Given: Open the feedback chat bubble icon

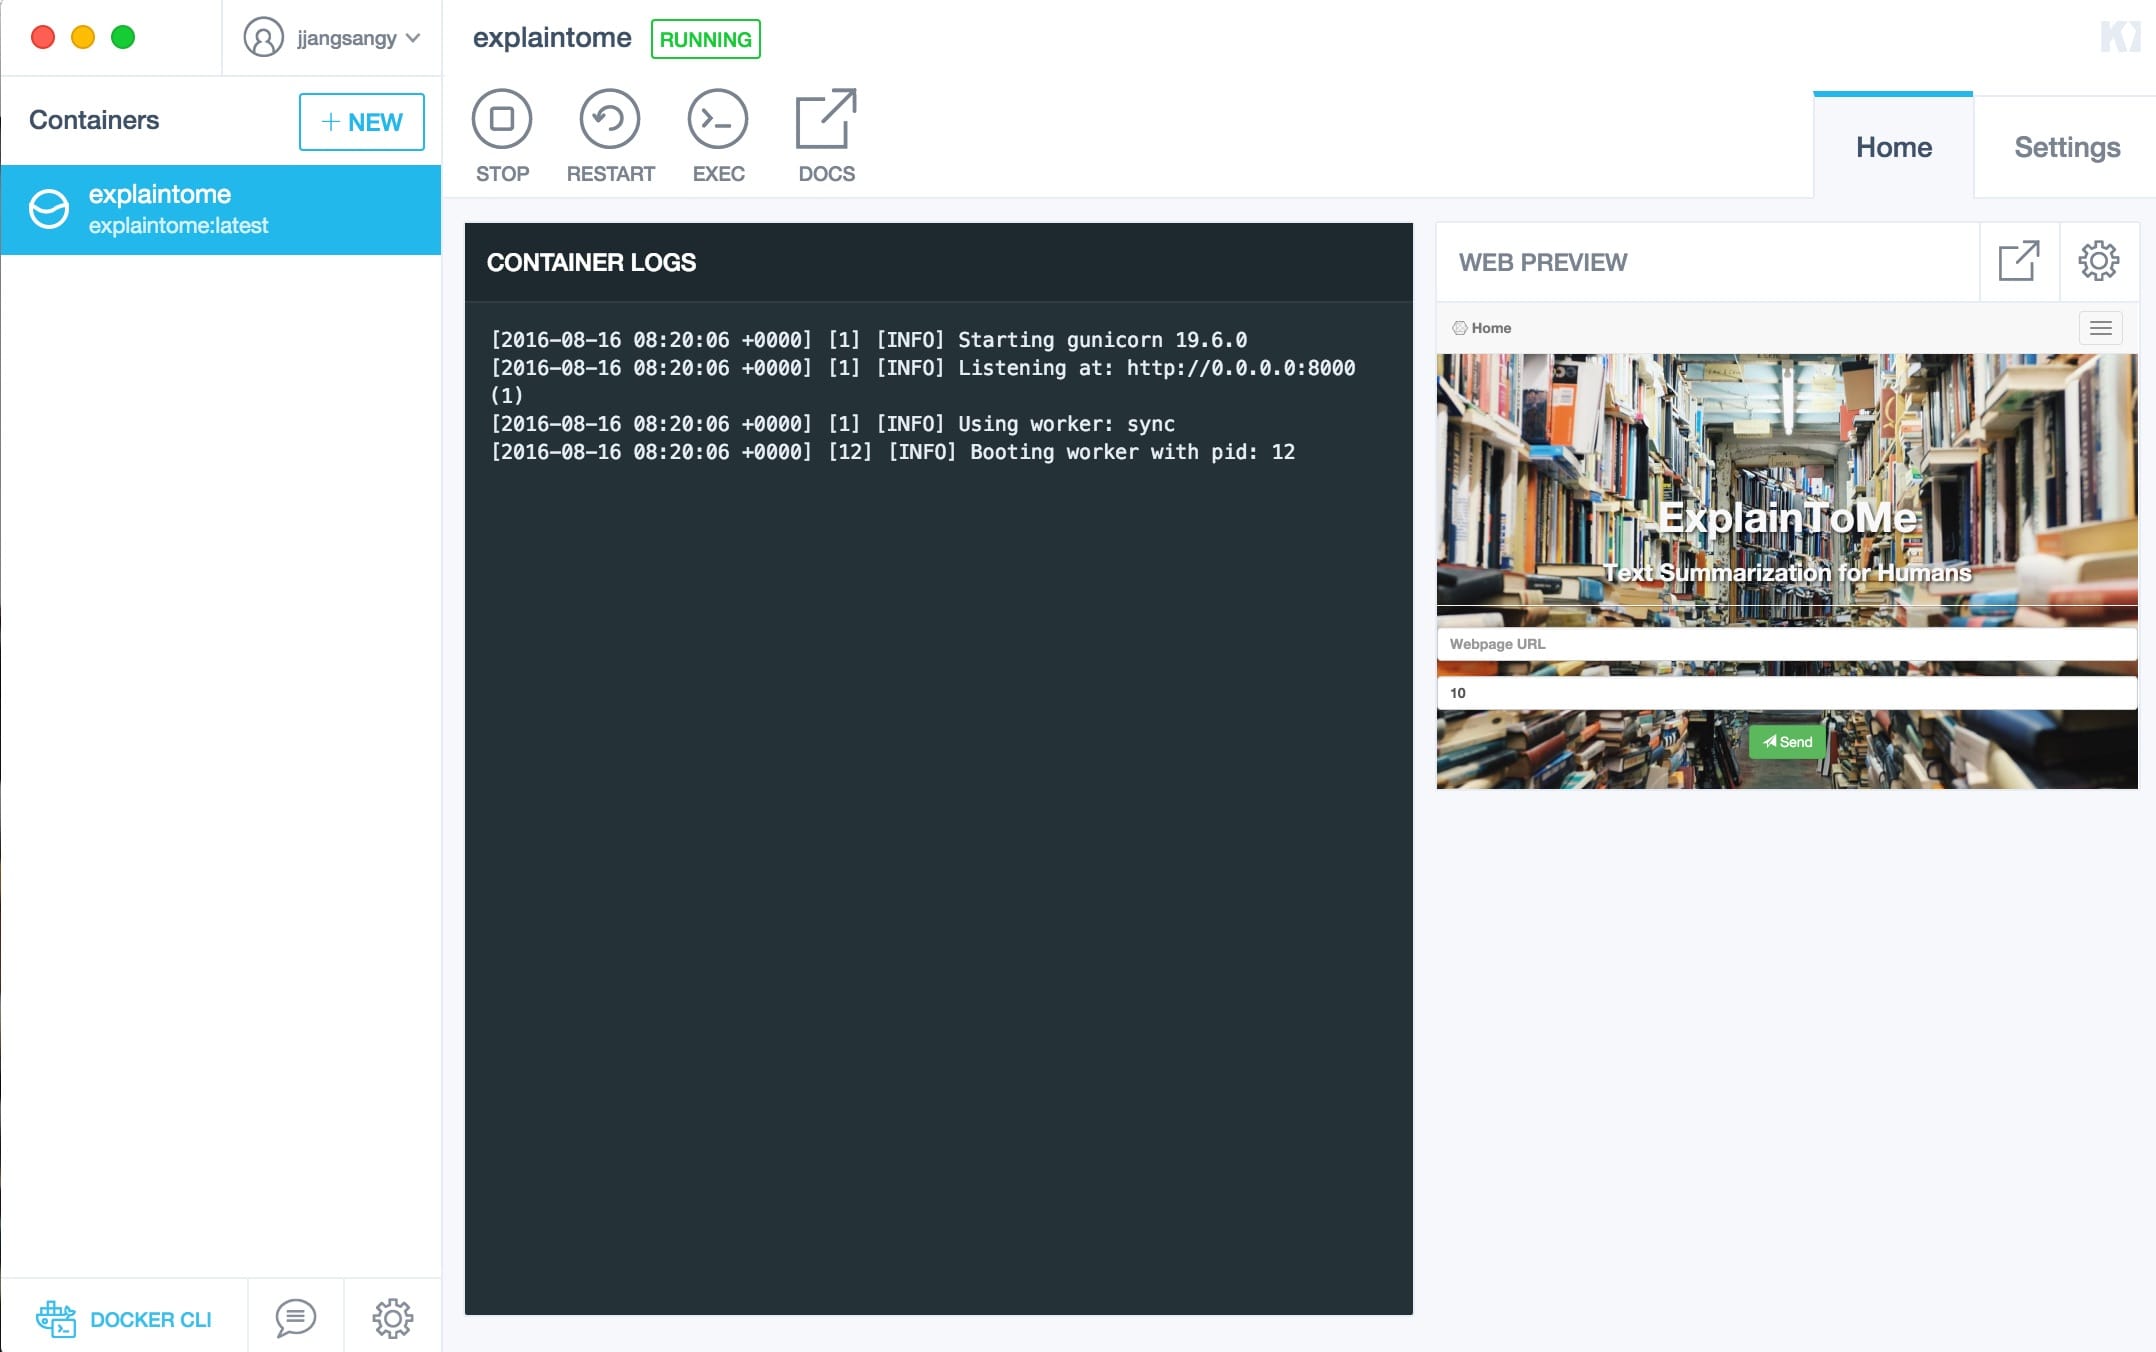Looking at the screenshot, I should [295, 1318].
